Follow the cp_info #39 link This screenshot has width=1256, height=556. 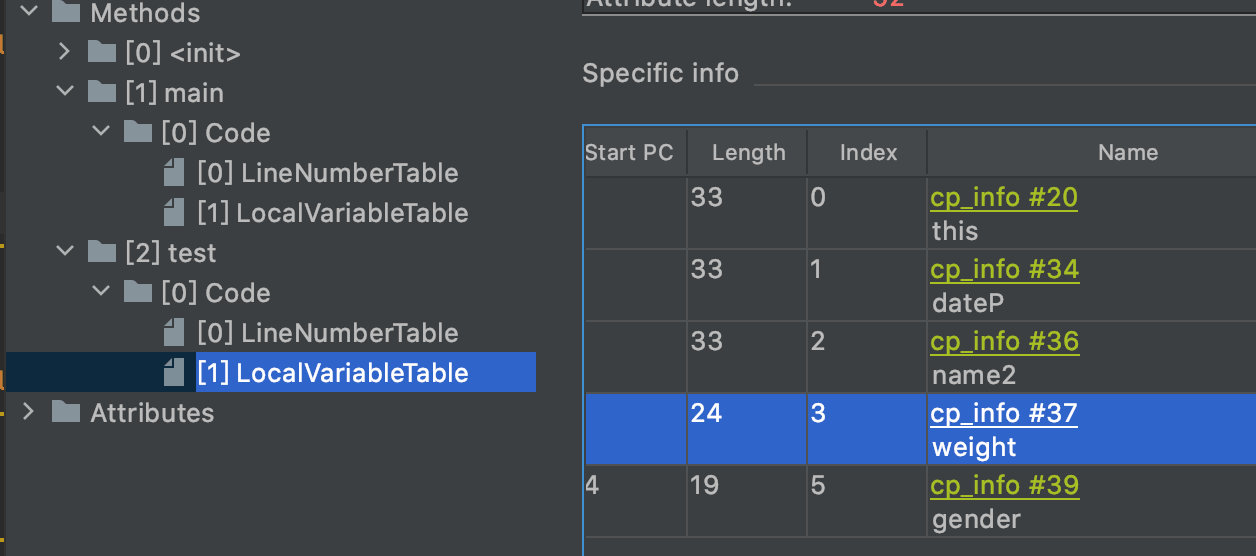pos(1004,486)
